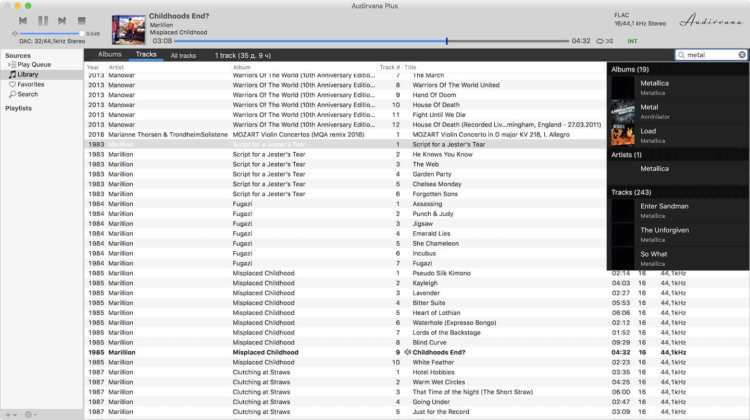The width and height of the screenshot is (750, 420).
Task: Select Play Queue in Sources
Action: click(34, 65)
